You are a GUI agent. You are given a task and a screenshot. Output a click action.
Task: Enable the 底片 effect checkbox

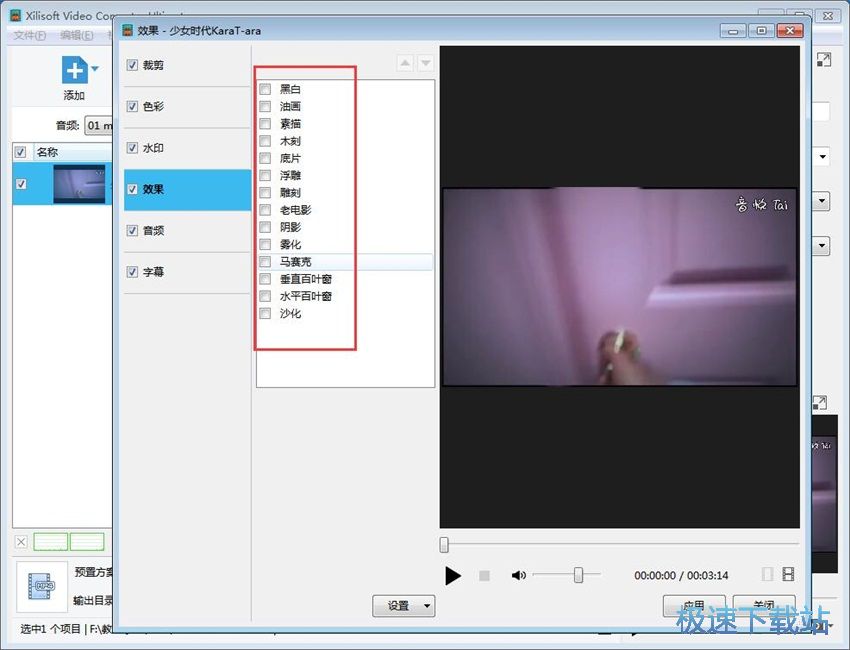coord(265,158)
